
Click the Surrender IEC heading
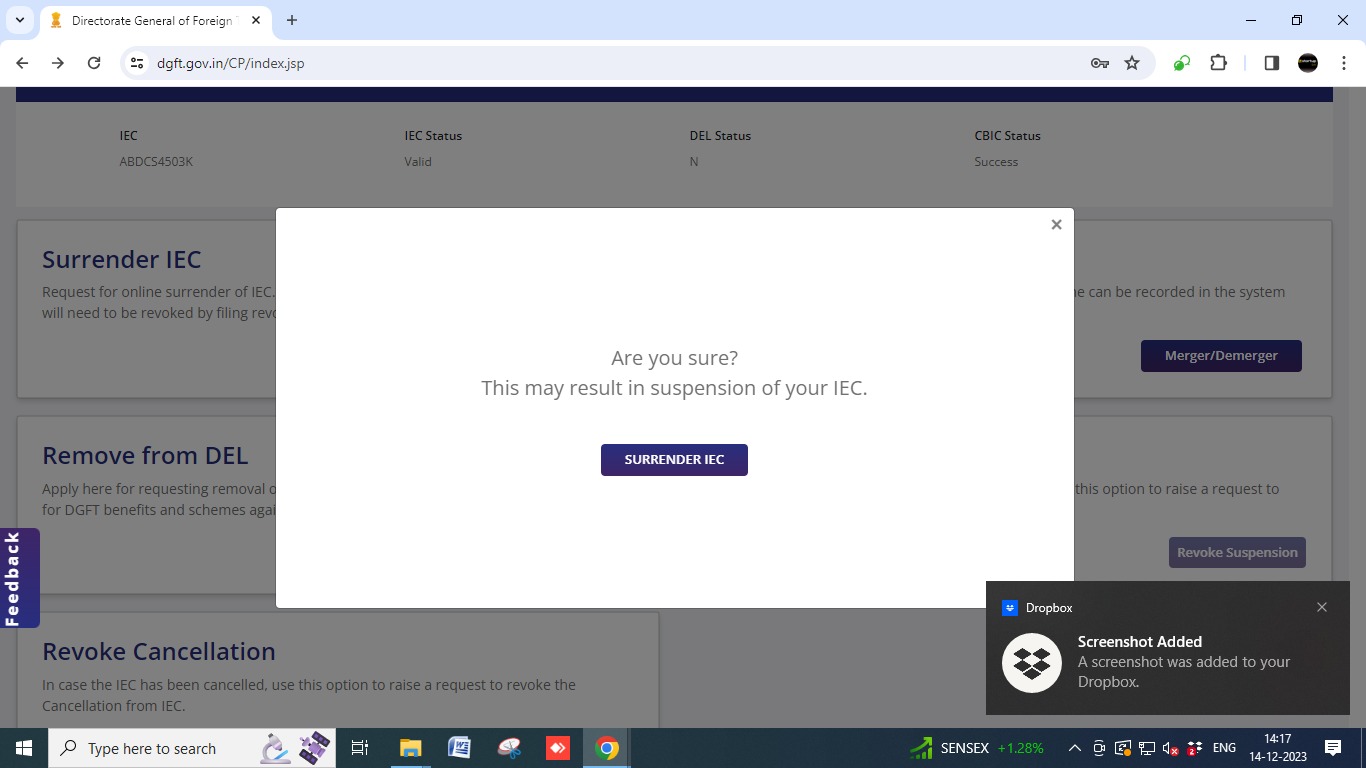(x=122, y=260)
